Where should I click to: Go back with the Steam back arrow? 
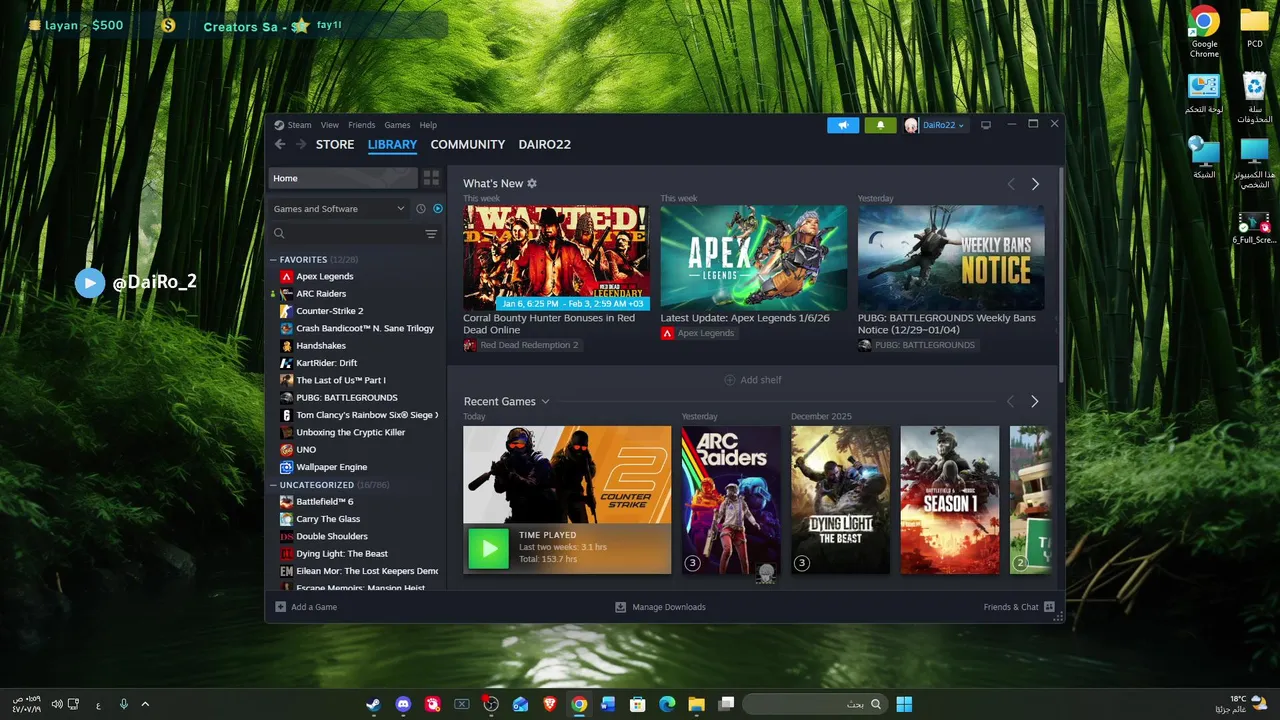pyautogui.click(x=281, y=144)
